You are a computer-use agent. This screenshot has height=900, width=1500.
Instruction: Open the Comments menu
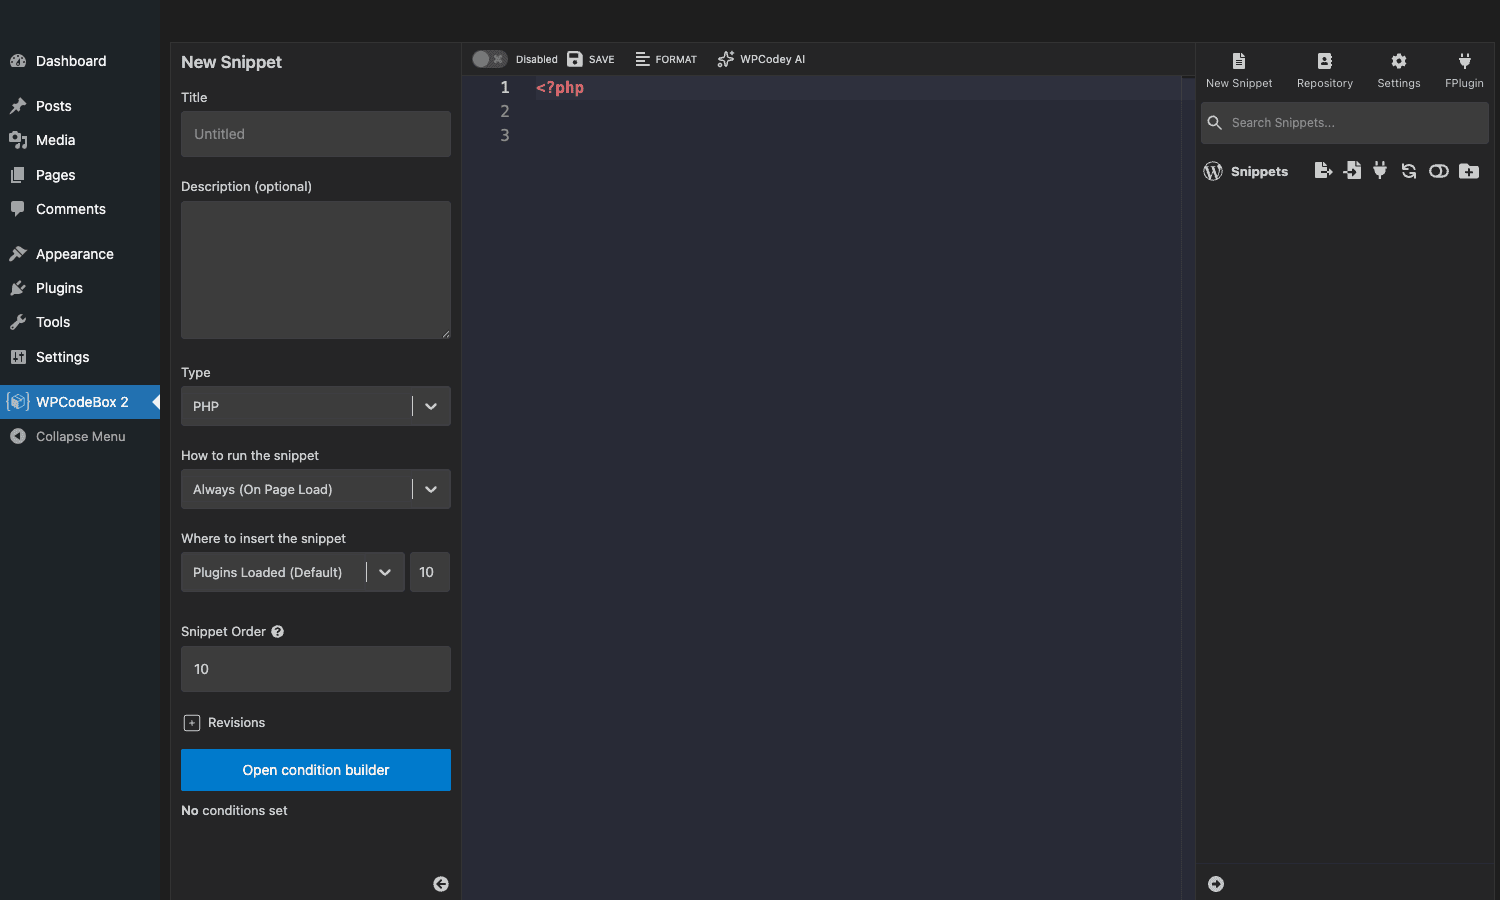click(80, 209)
